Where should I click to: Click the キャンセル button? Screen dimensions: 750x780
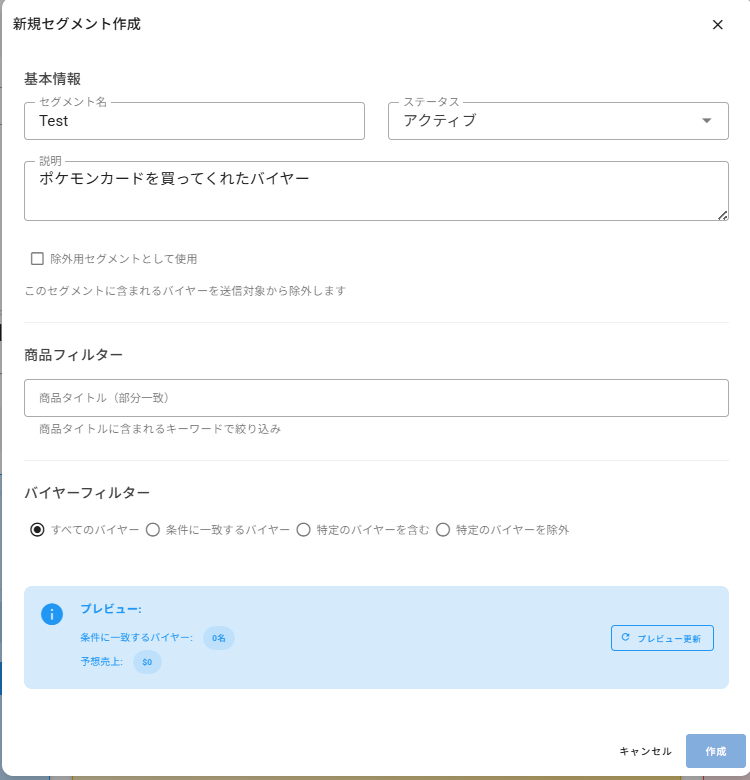[x=645, y=751]
